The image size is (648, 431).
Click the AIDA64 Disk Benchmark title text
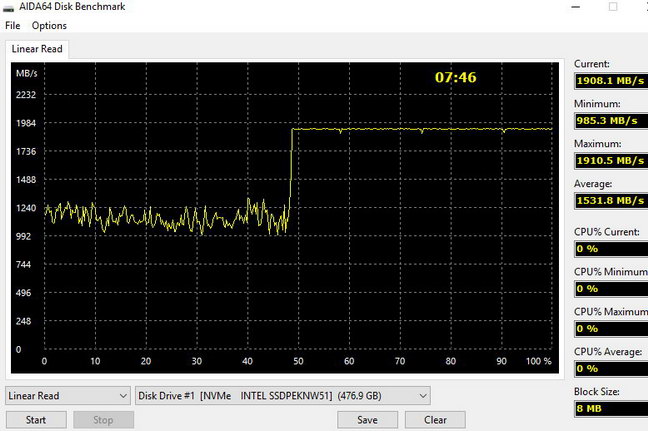[72, 7]
